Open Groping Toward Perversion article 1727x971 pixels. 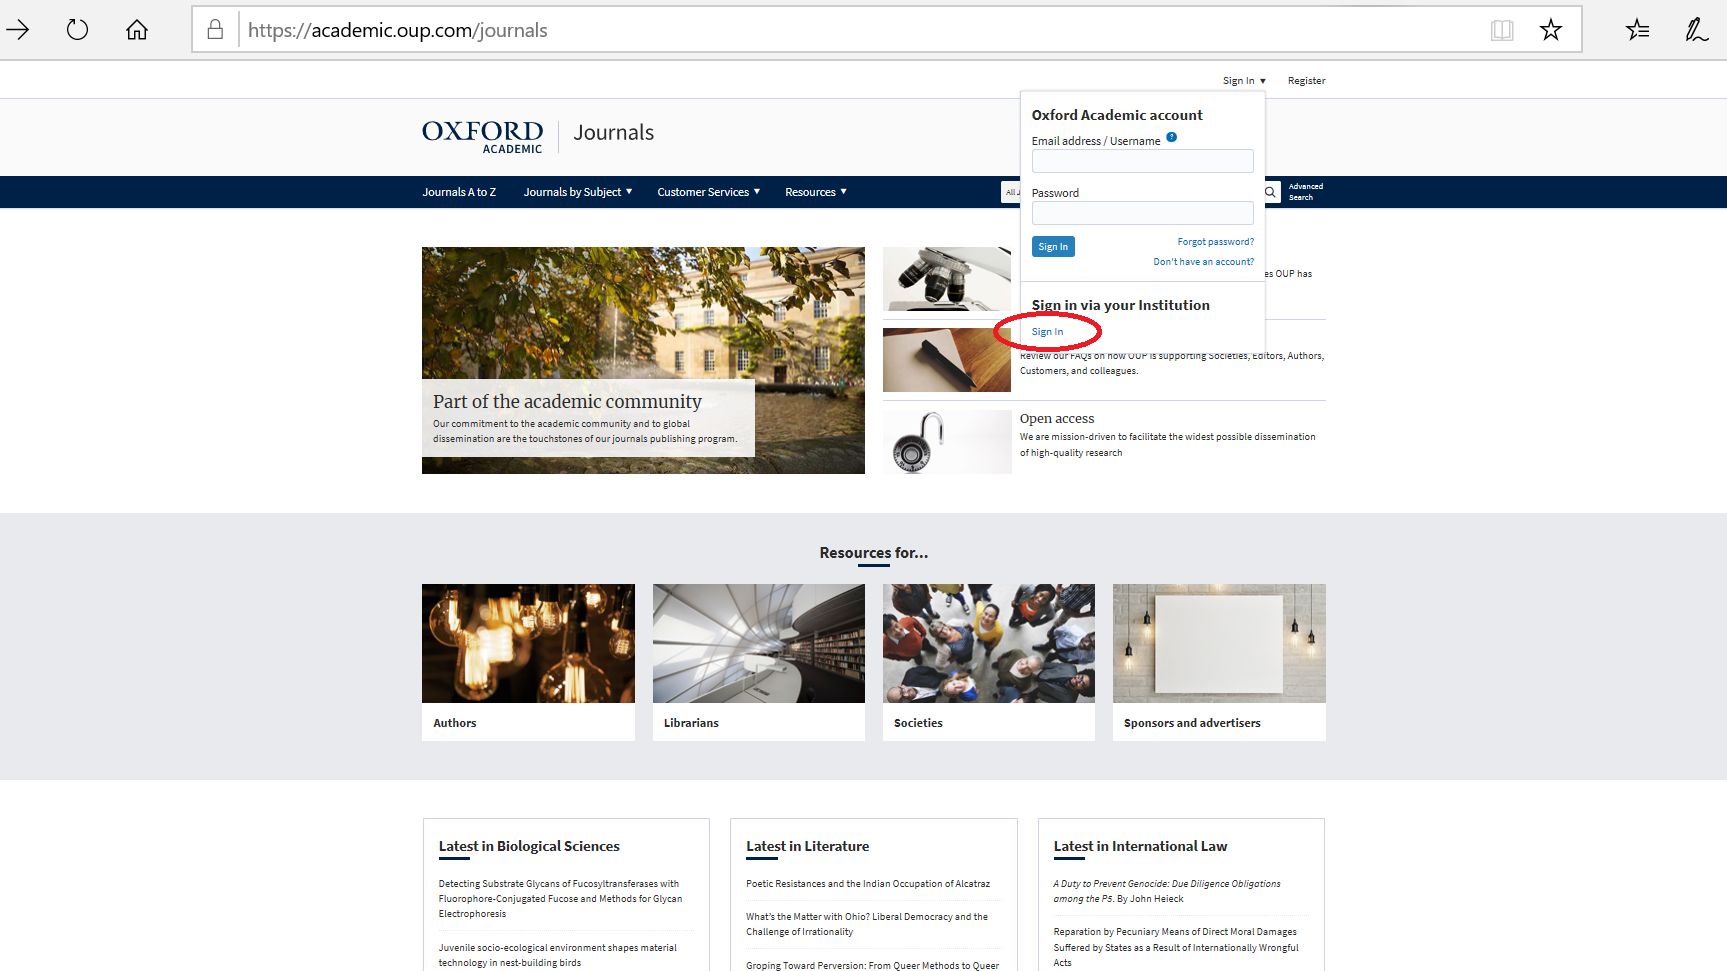pos(872,965)
